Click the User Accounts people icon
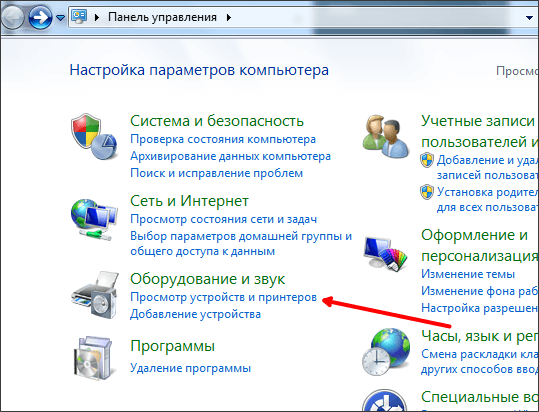The width and height of the screenshot is (539, 412). 386,137
